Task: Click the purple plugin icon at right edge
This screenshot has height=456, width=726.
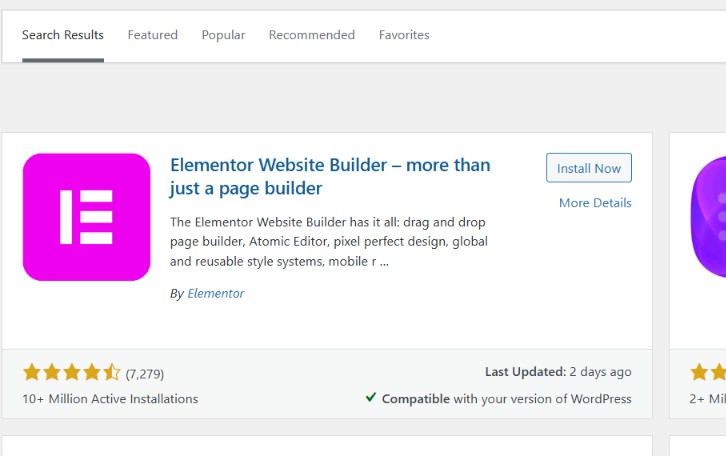Action: pos(708,217)
